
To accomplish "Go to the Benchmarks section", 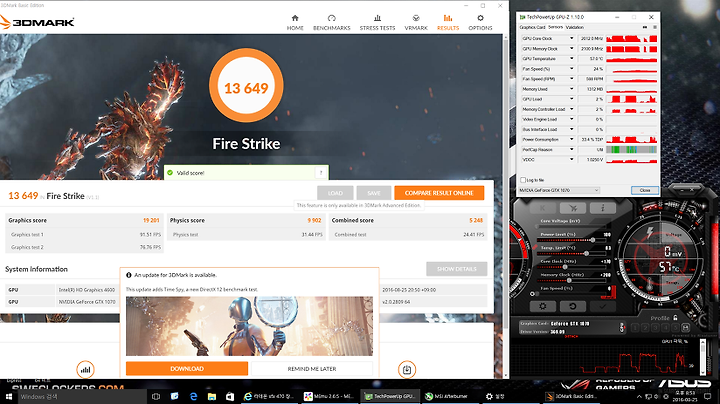I will click(x=332, y=22).
